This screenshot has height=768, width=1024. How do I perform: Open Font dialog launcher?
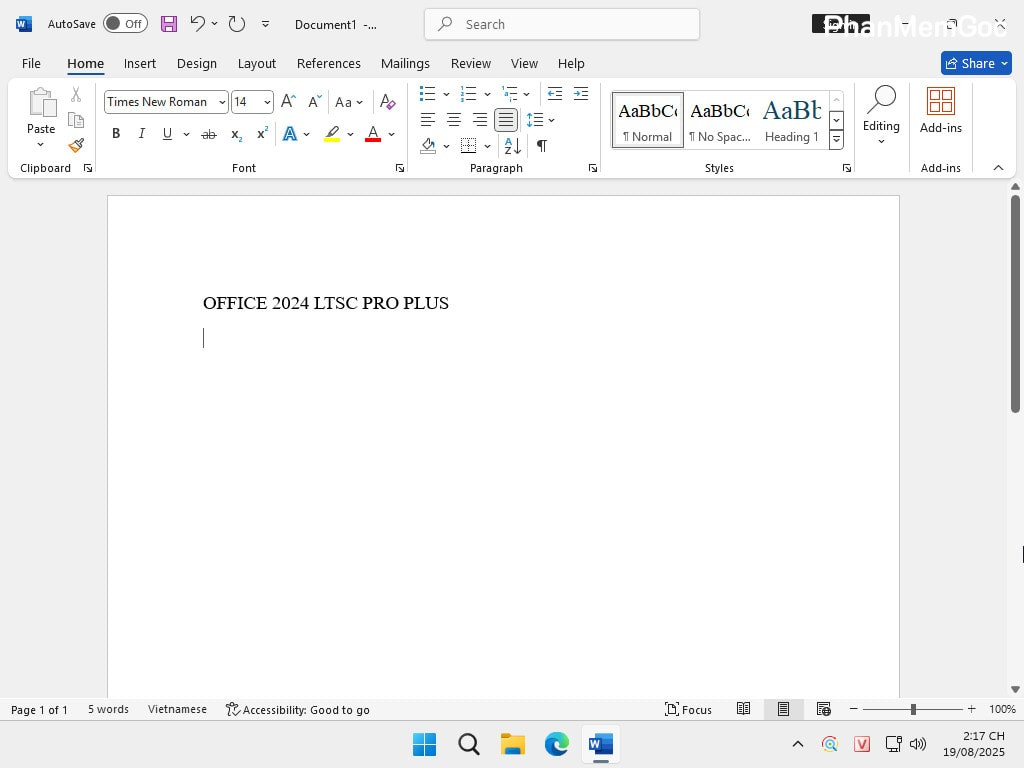tap(400, 168)
